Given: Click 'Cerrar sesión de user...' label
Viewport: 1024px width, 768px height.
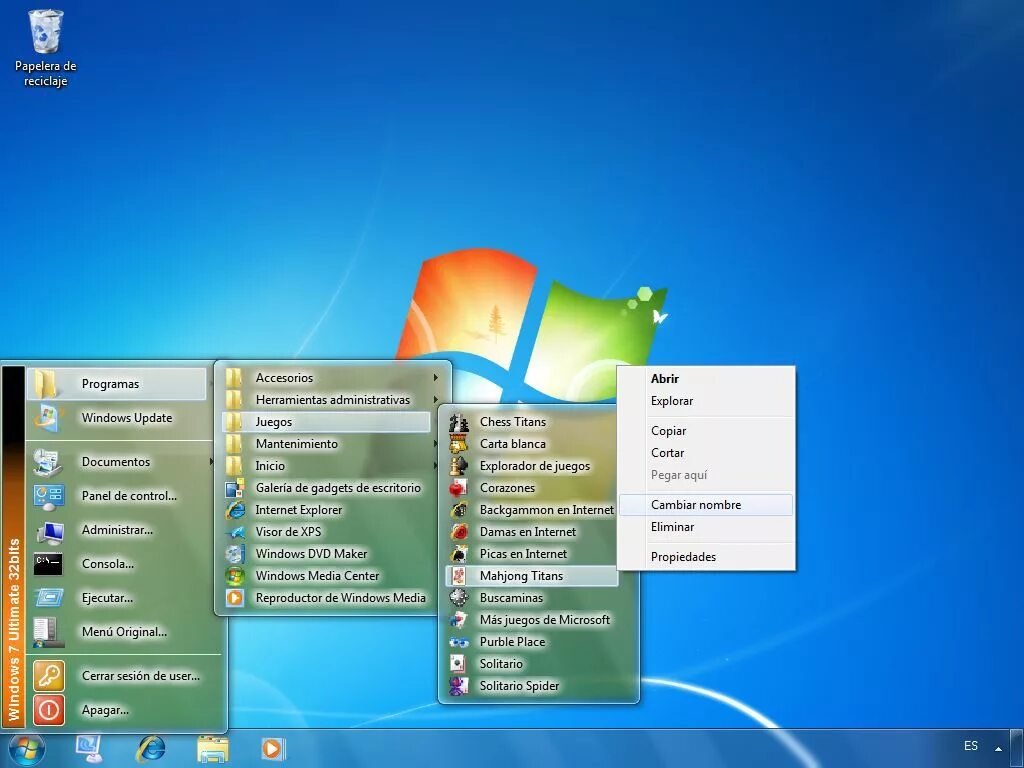Looking at the screenshot, I should point(141,676).
